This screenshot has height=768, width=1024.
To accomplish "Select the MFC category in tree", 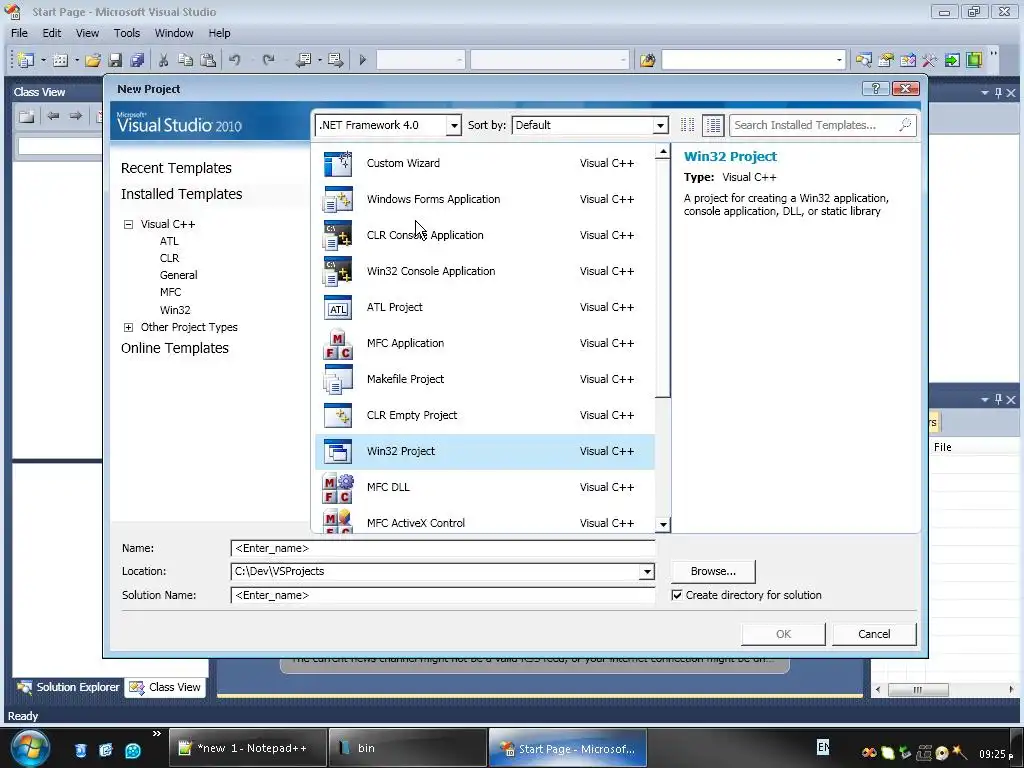I will click(x=170, y=292).
